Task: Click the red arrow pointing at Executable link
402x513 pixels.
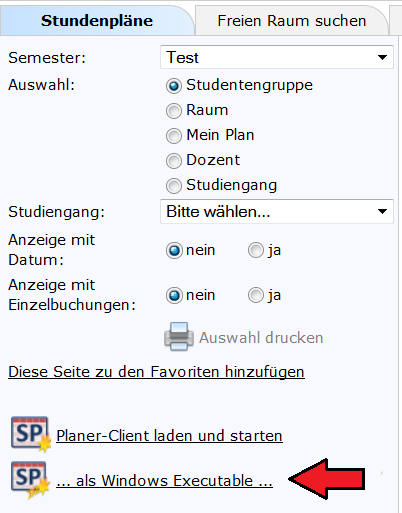Action: (x=327, y=479)
